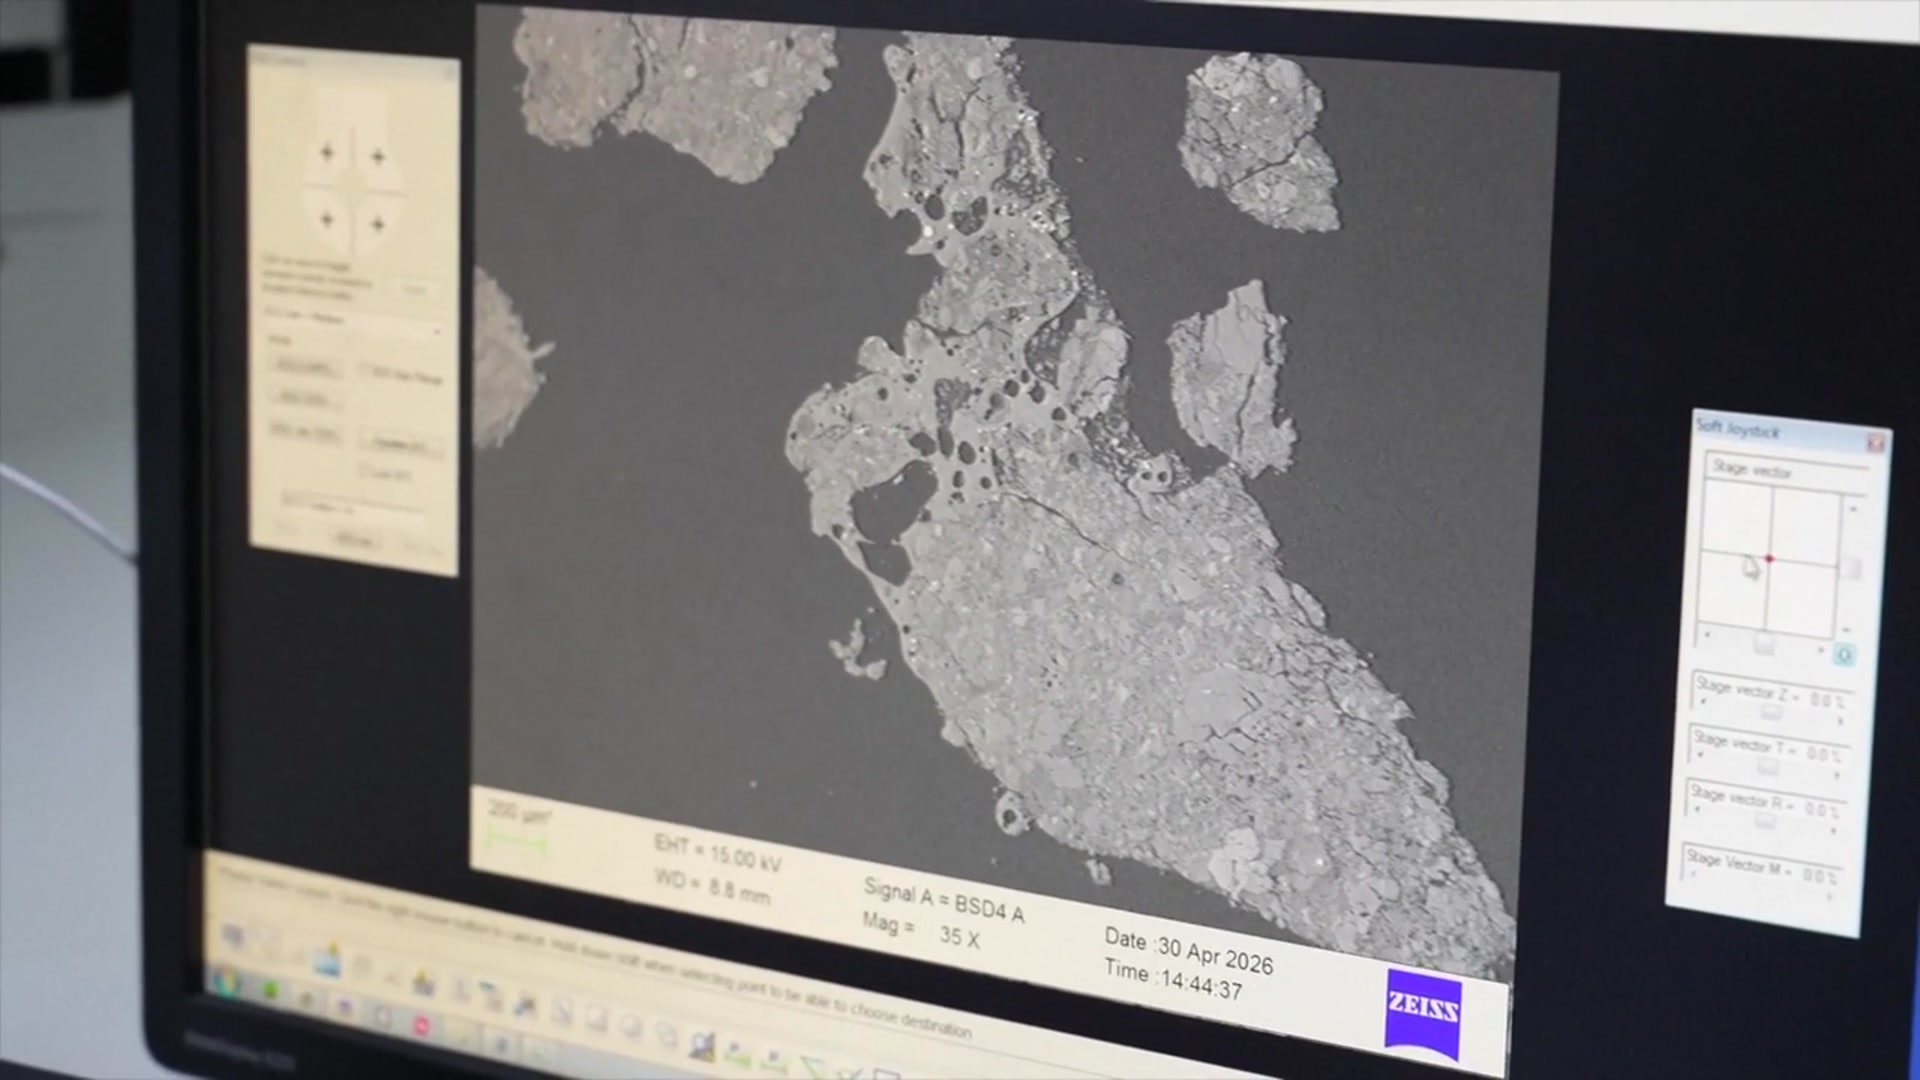Click the 200 µm scale bar label
The width and height of the screenshot is (1920, 1080).
click(x=518, y=812)
